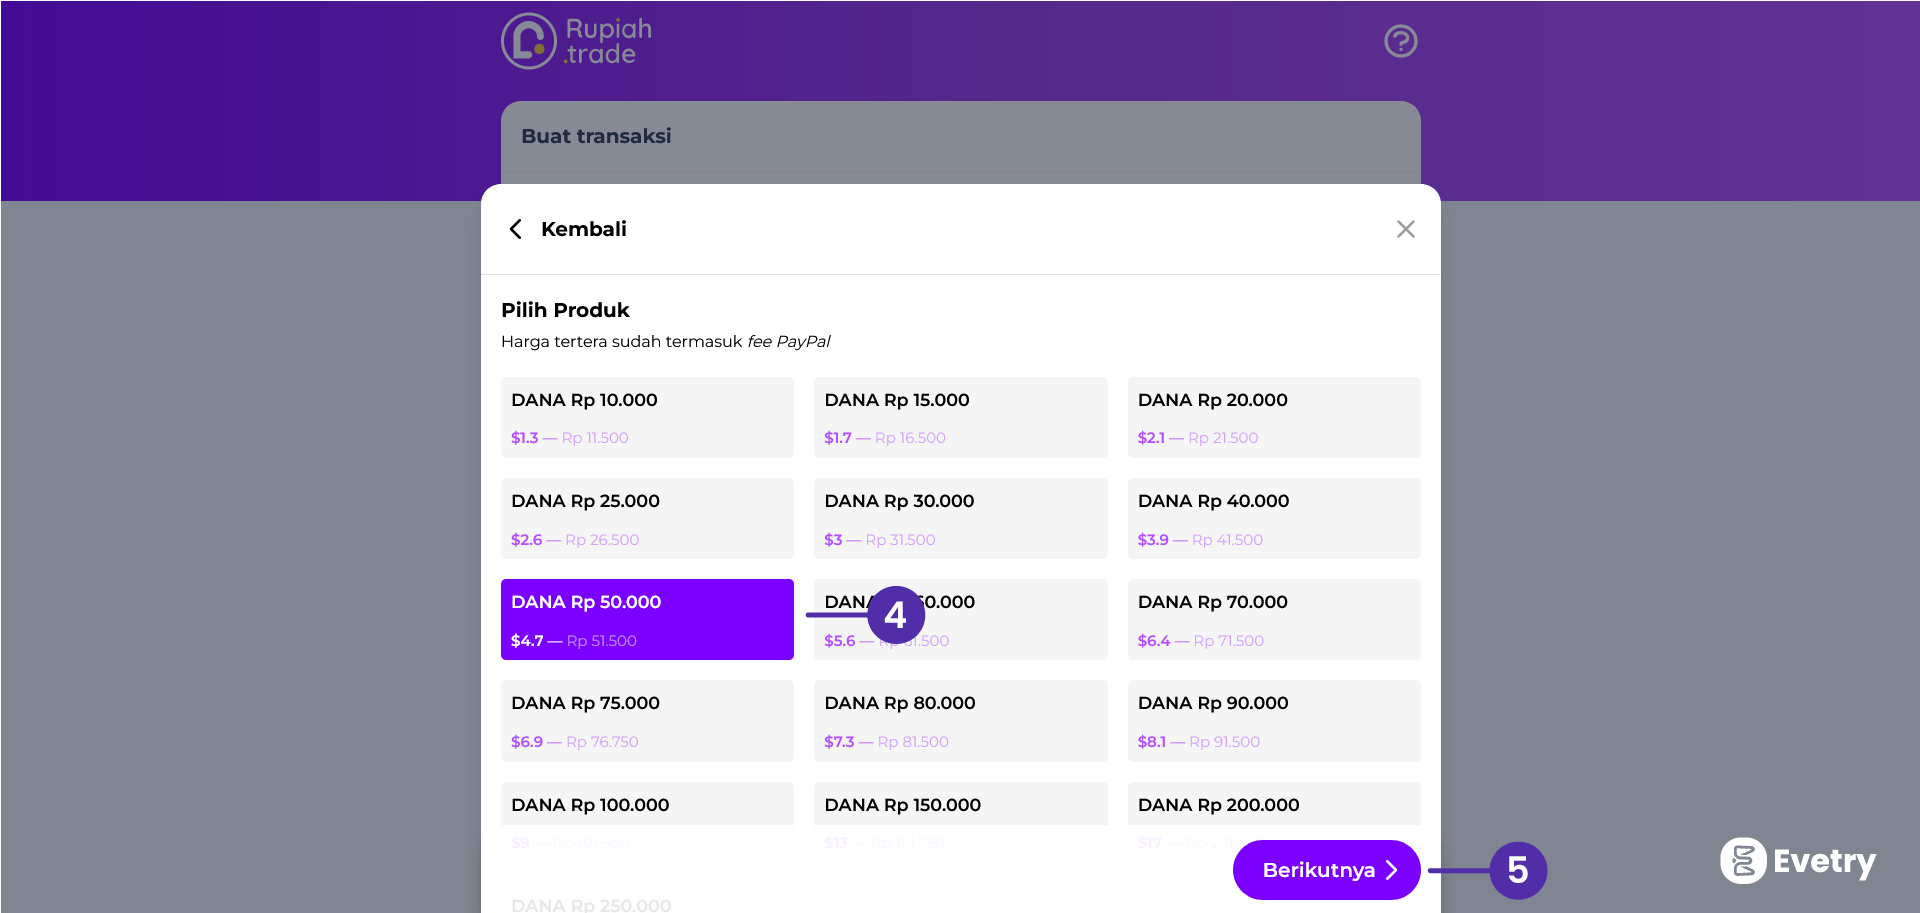Select the DANA Rp 30.000 card

click(960, 518)
